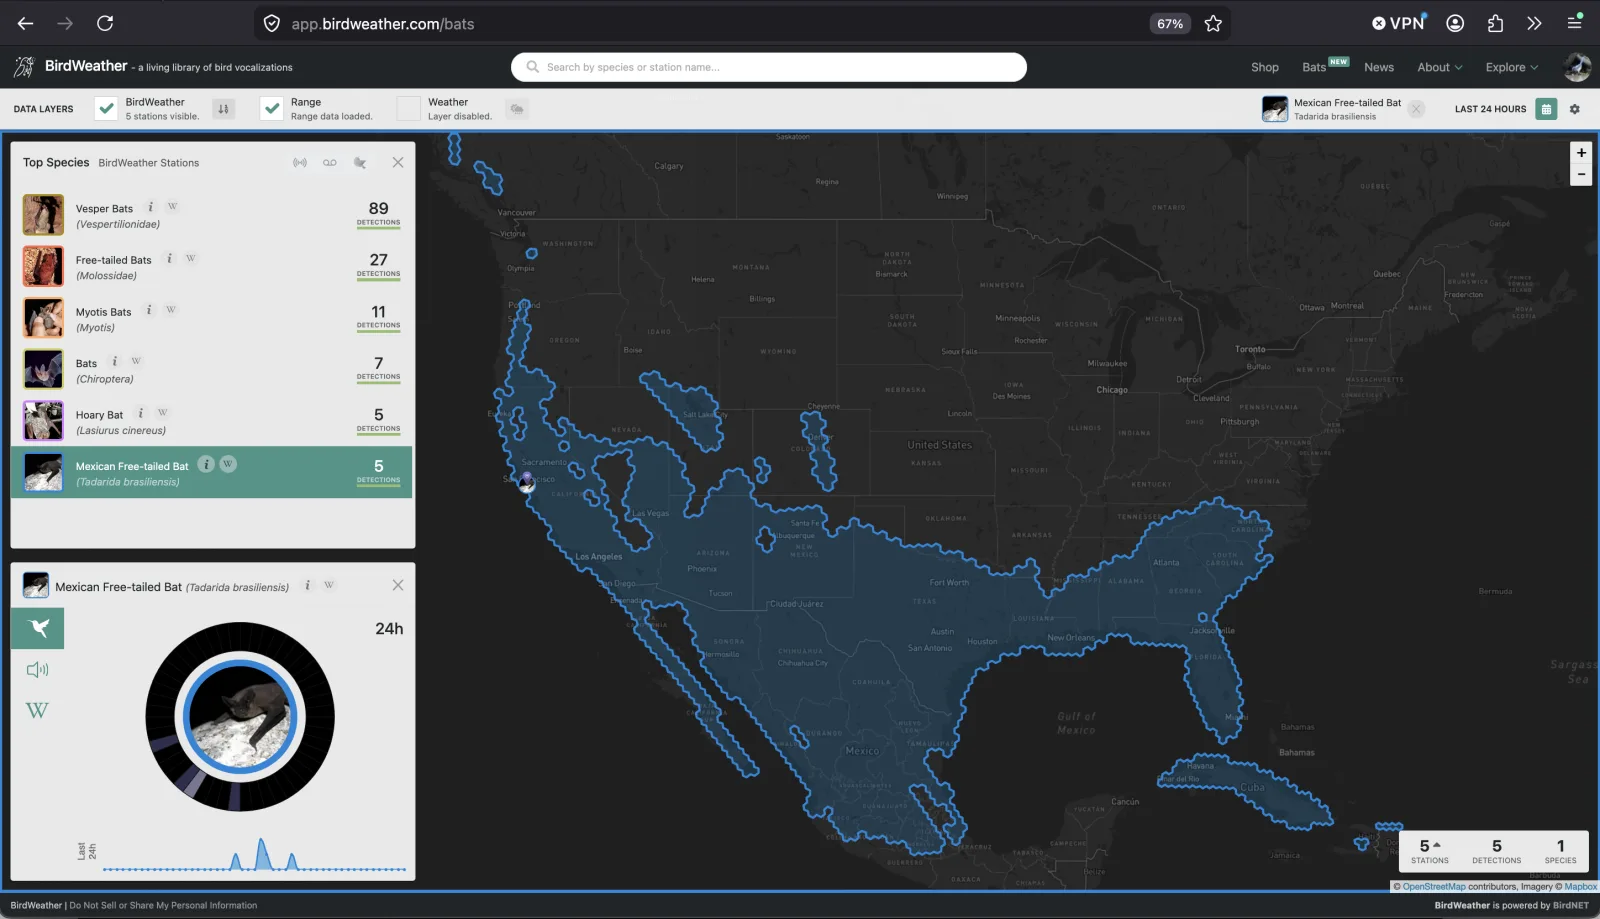1600x919 pixels.
Task: Select the bird silhouette icon in Top Species header
Action: point(360,162)
